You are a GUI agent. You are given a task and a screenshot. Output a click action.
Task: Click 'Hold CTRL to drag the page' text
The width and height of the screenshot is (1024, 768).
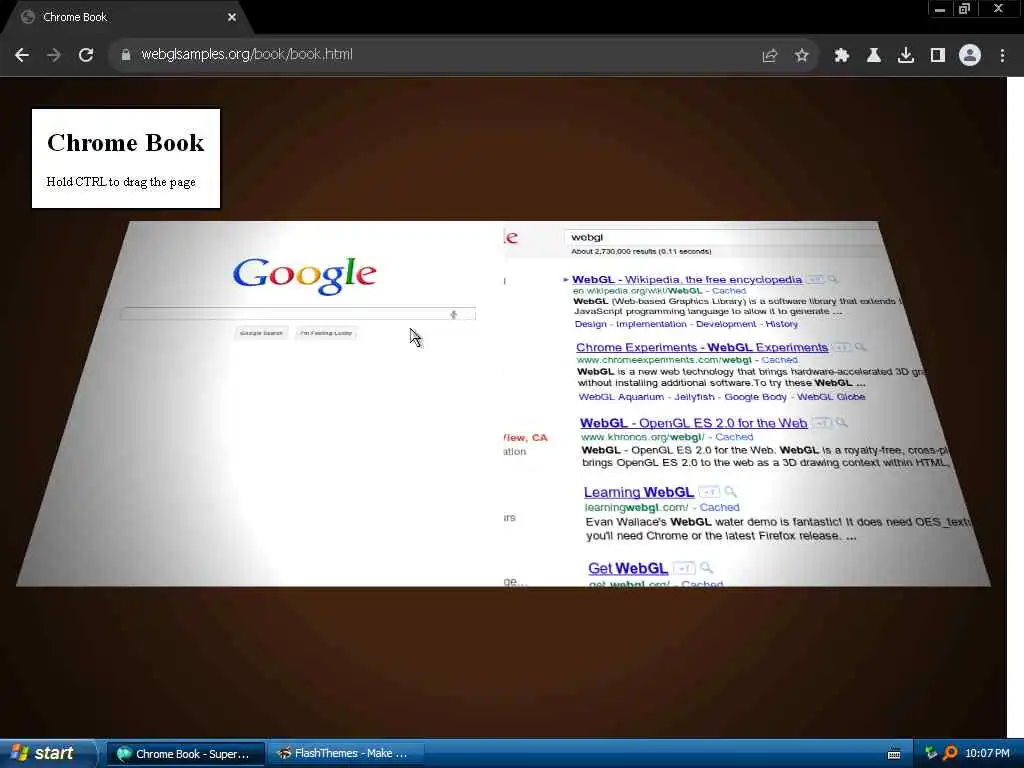[121, 182]
